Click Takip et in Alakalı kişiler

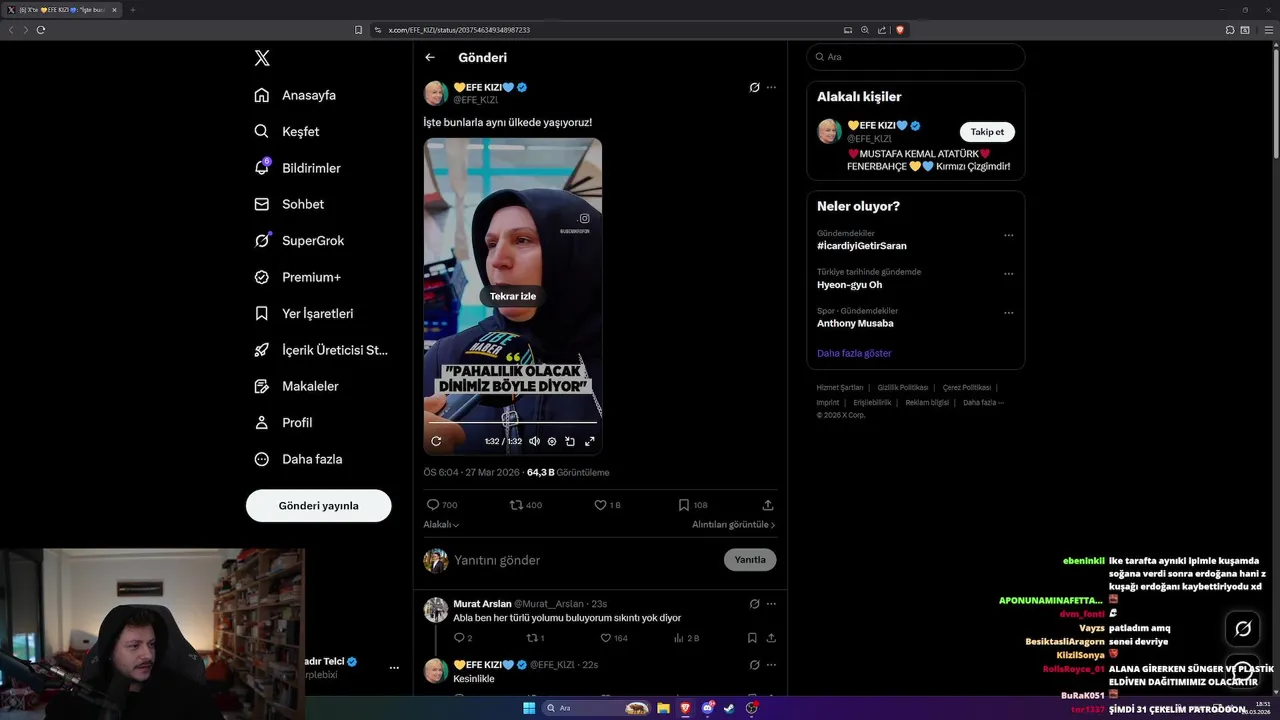[x=987, y=132]
